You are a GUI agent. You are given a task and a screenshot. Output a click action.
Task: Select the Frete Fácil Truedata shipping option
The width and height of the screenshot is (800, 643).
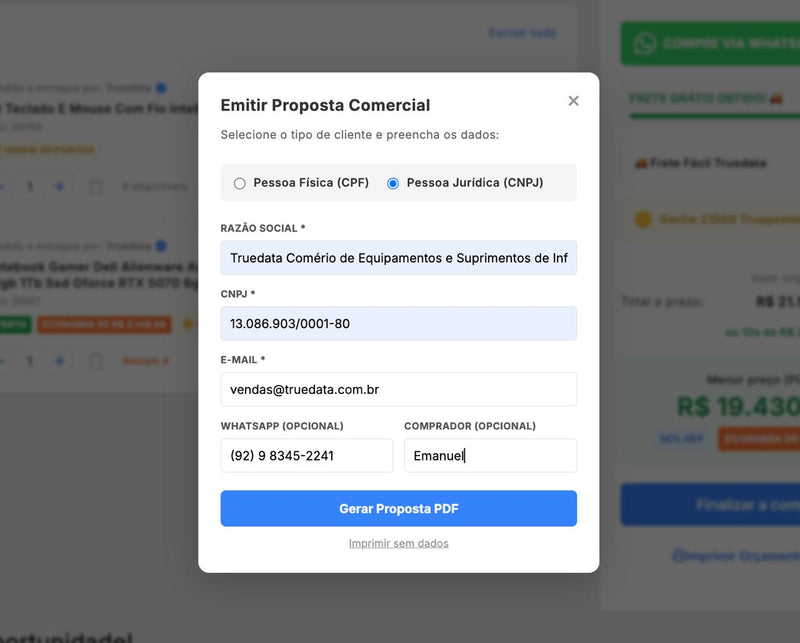click(x=710, y=163)
